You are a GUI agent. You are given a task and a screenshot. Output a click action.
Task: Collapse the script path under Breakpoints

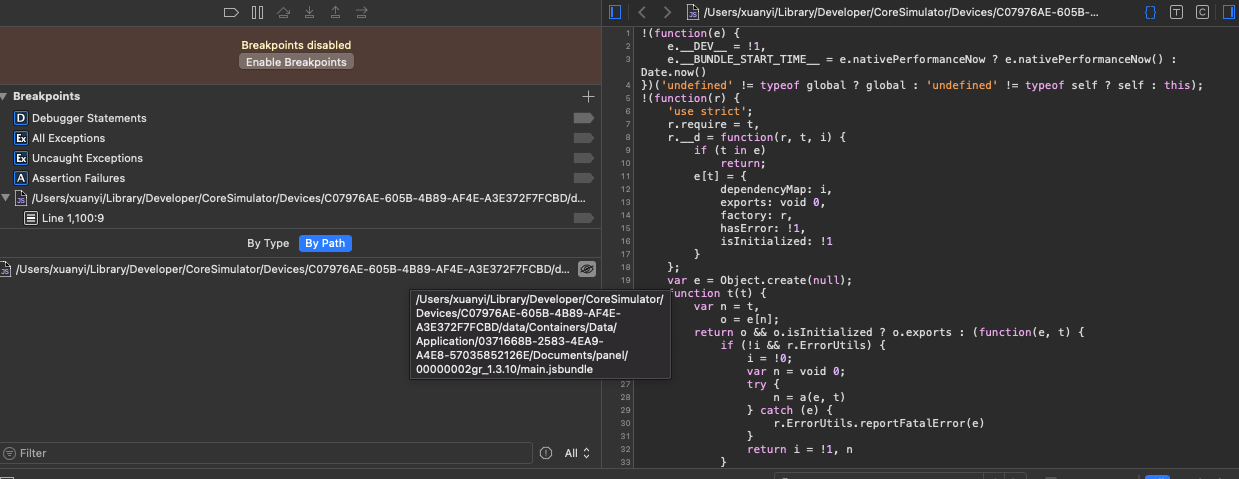click(6, 198)
